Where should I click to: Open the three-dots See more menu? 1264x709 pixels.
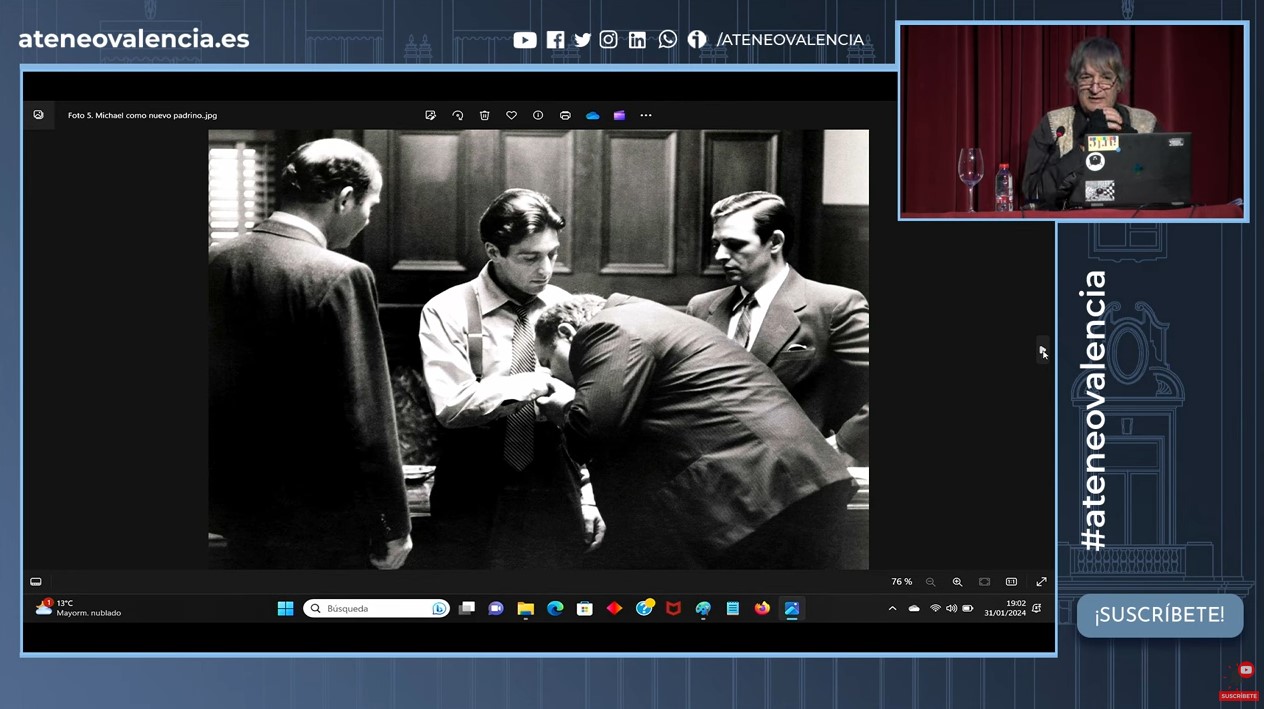pos(646,115)
